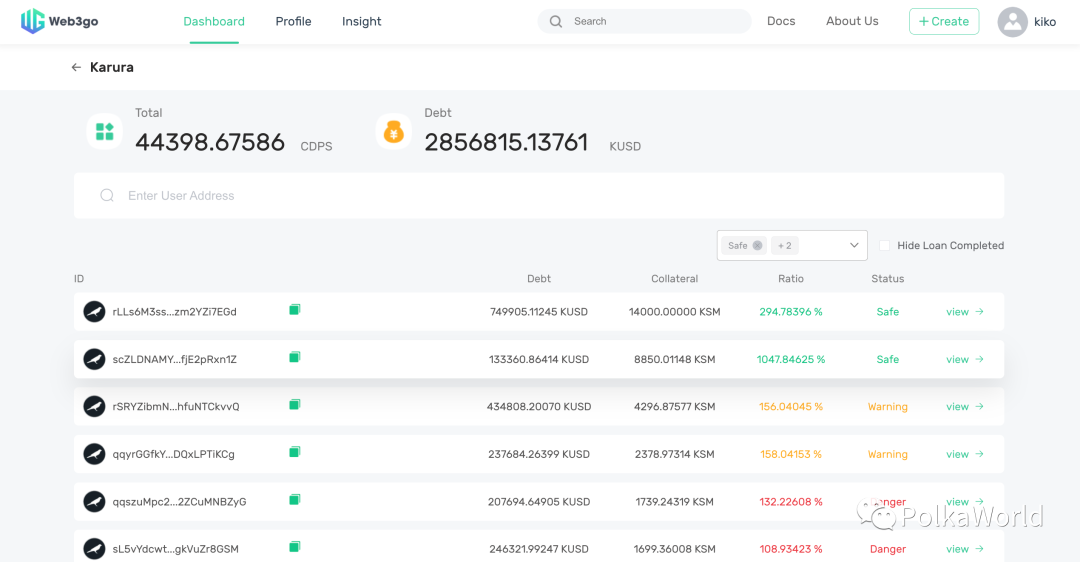The width and height of the screenshot is (1080, 562).
Task: Select debt value 434808.20070 KUSD
Action: click(x=539, y=407)
